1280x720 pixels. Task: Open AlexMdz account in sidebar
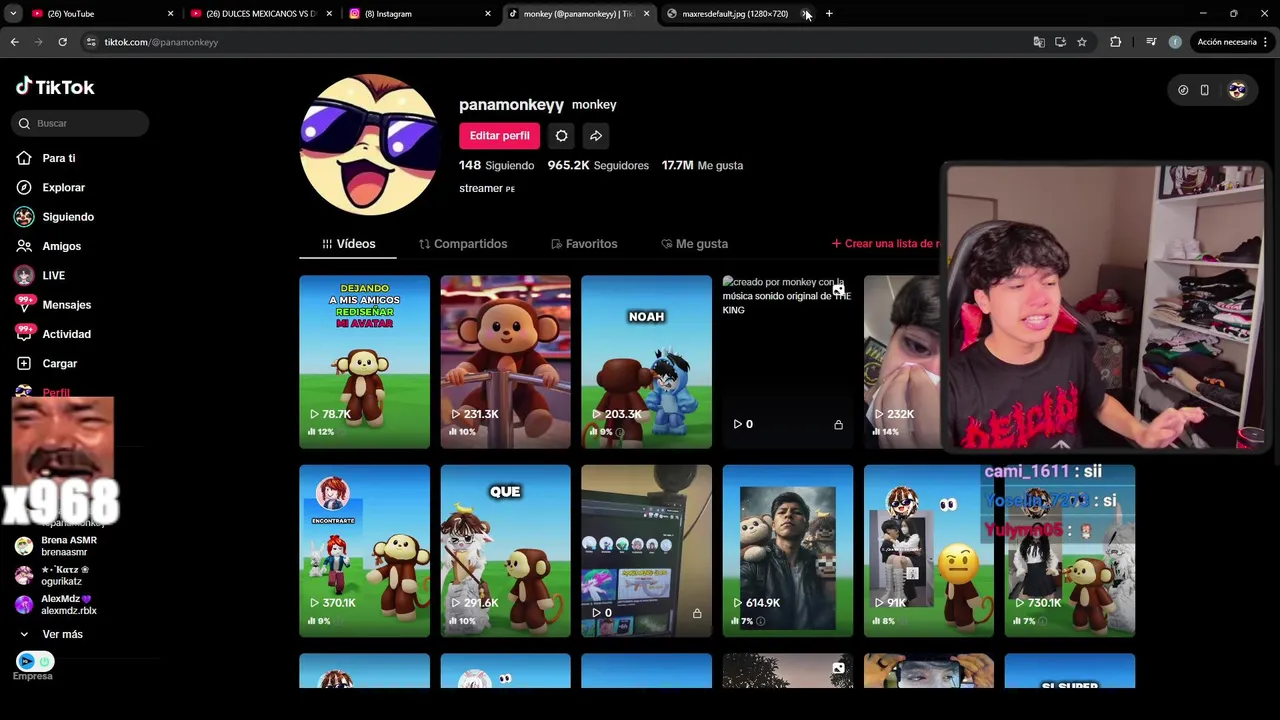coord(56,605)
